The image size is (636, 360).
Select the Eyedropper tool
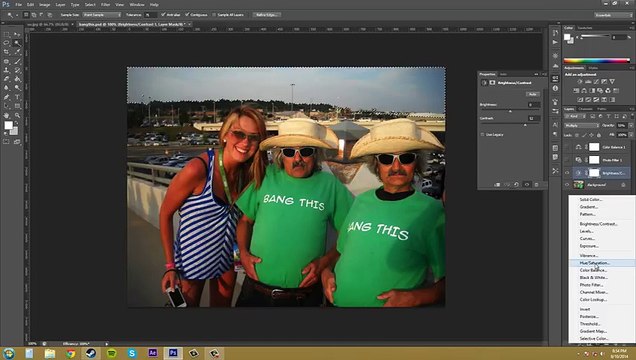tap(17, 52)
